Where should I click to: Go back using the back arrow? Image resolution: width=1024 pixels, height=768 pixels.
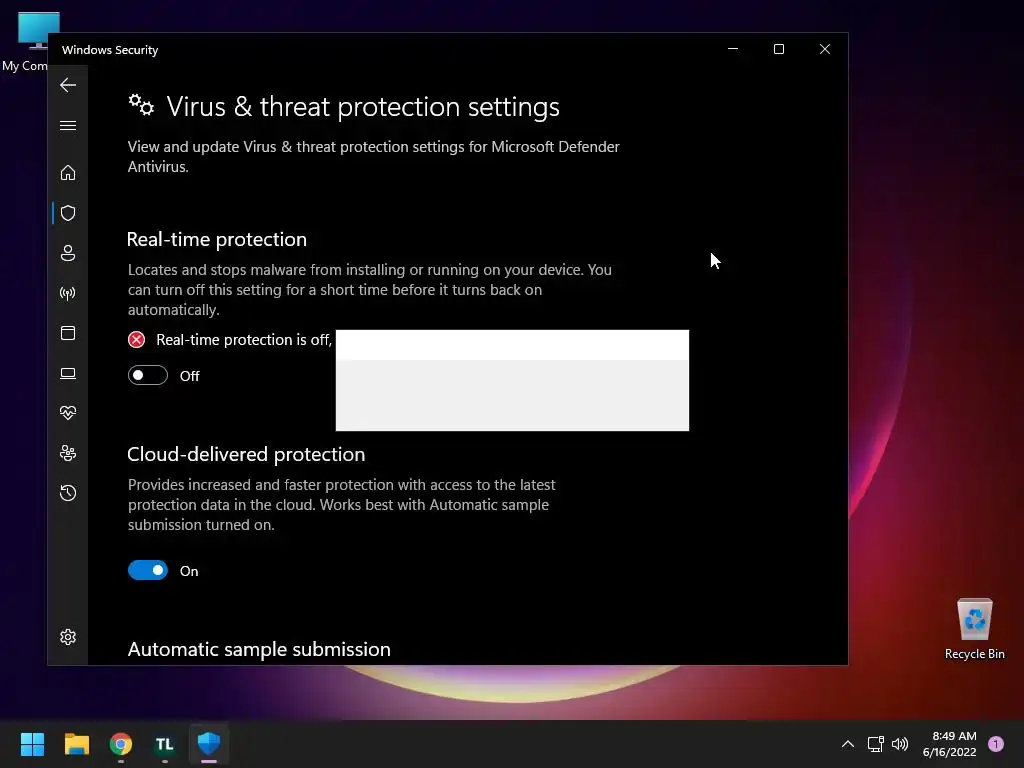click(x=68, y=85)
